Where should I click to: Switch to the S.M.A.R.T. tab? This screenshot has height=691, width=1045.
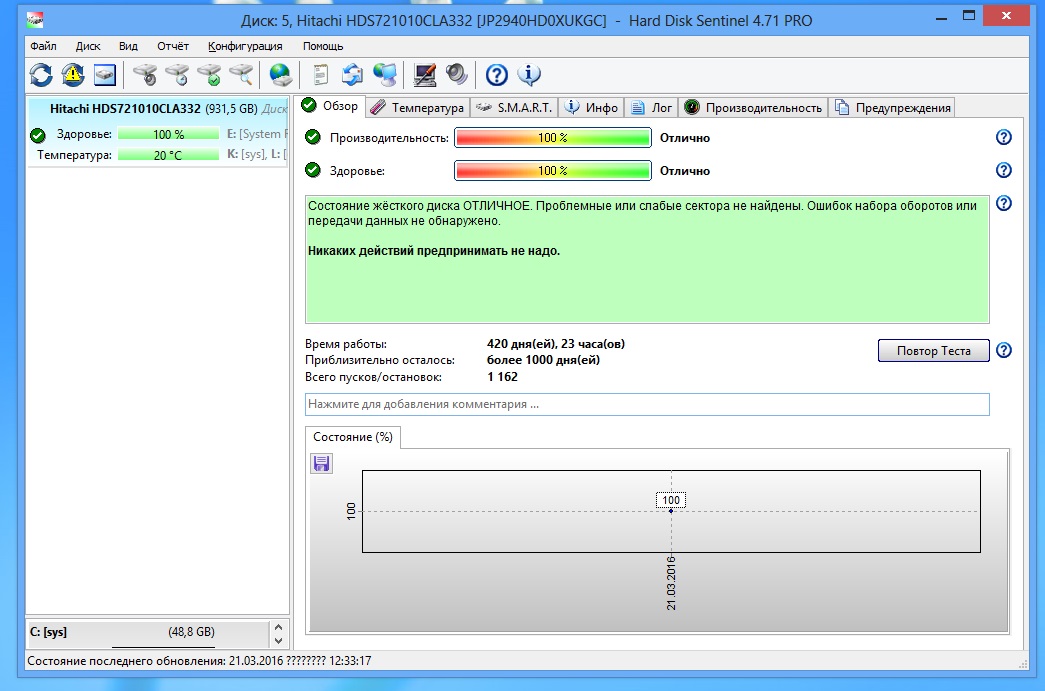point(515,107)
